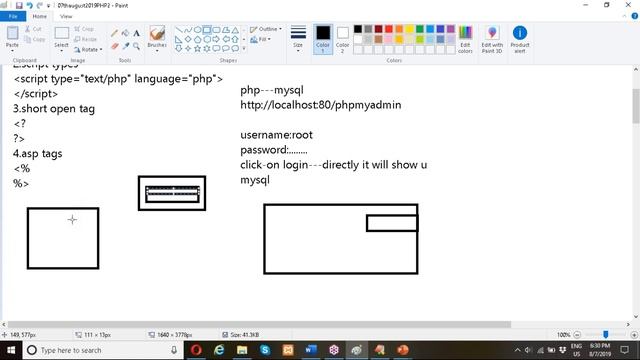Image resolution: width=640 pixels, height=360 pixels.
Task: Click the Undo icon in title bar
Action: pos(29,5)
